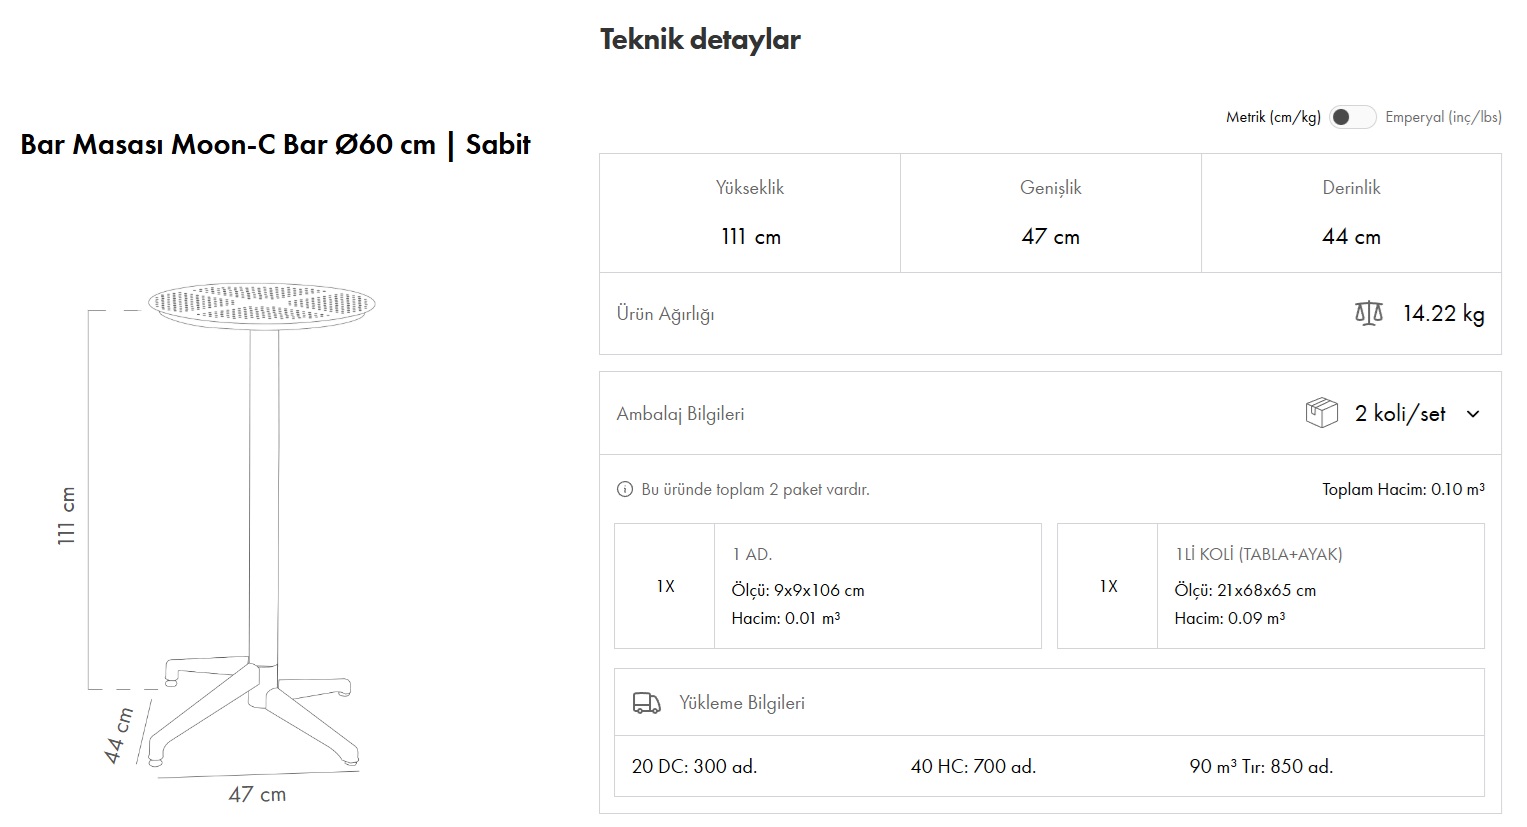Select the Derinlik 44 cm cell
This screenshot has height=827, width=1527.
click(x=1351, y=213)
